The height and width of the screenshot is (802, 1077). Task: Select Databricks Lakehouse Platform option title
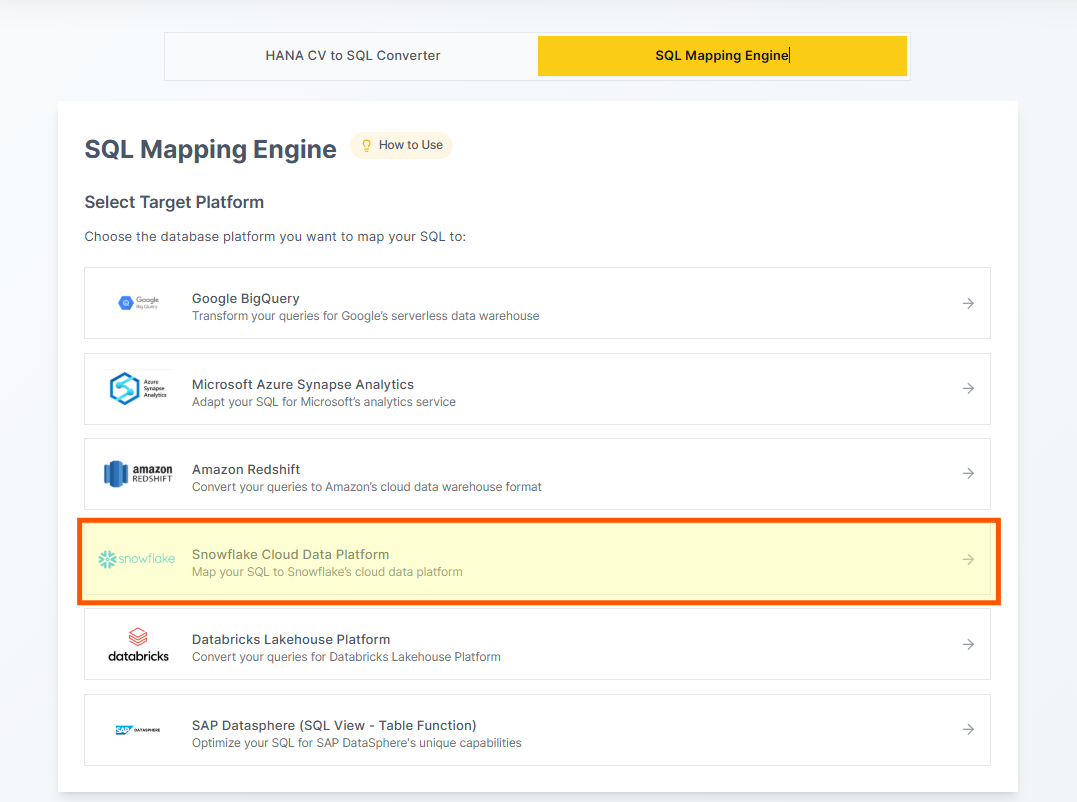[291, 639]
